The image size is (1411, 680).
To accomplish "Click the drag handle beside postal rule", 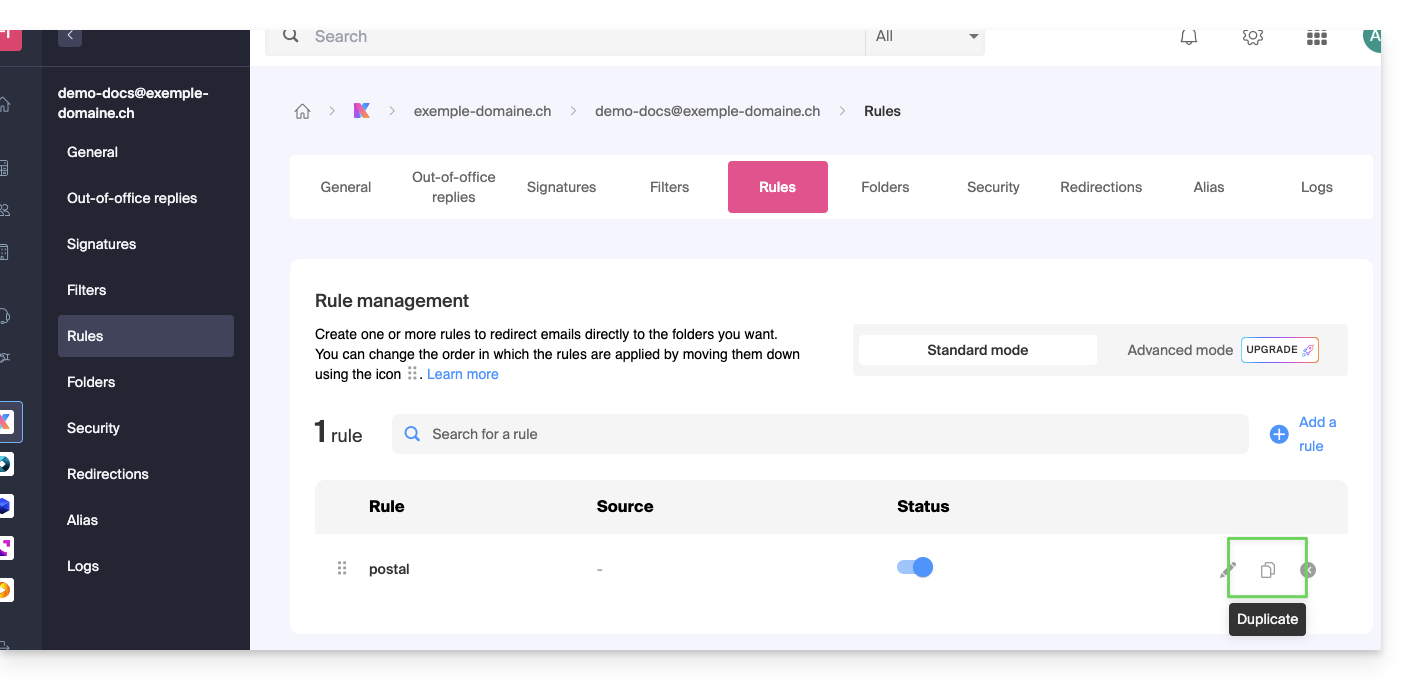I will [x=342, y=568].
